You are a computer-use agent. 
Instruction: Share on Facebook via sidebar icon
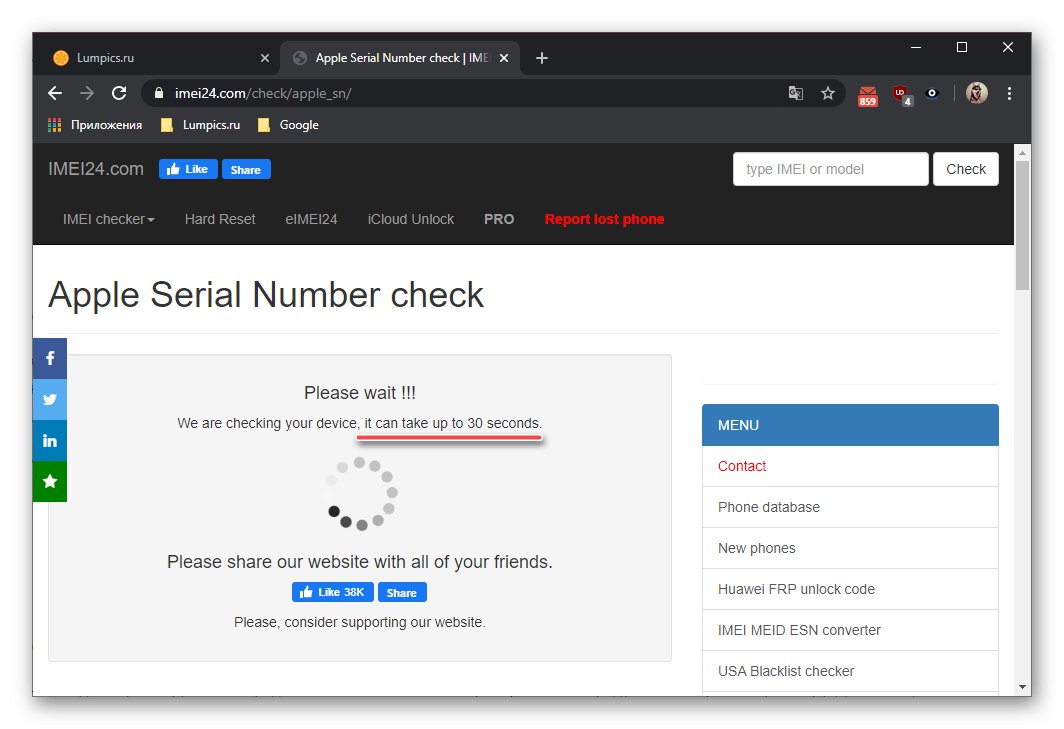point(50,358)
